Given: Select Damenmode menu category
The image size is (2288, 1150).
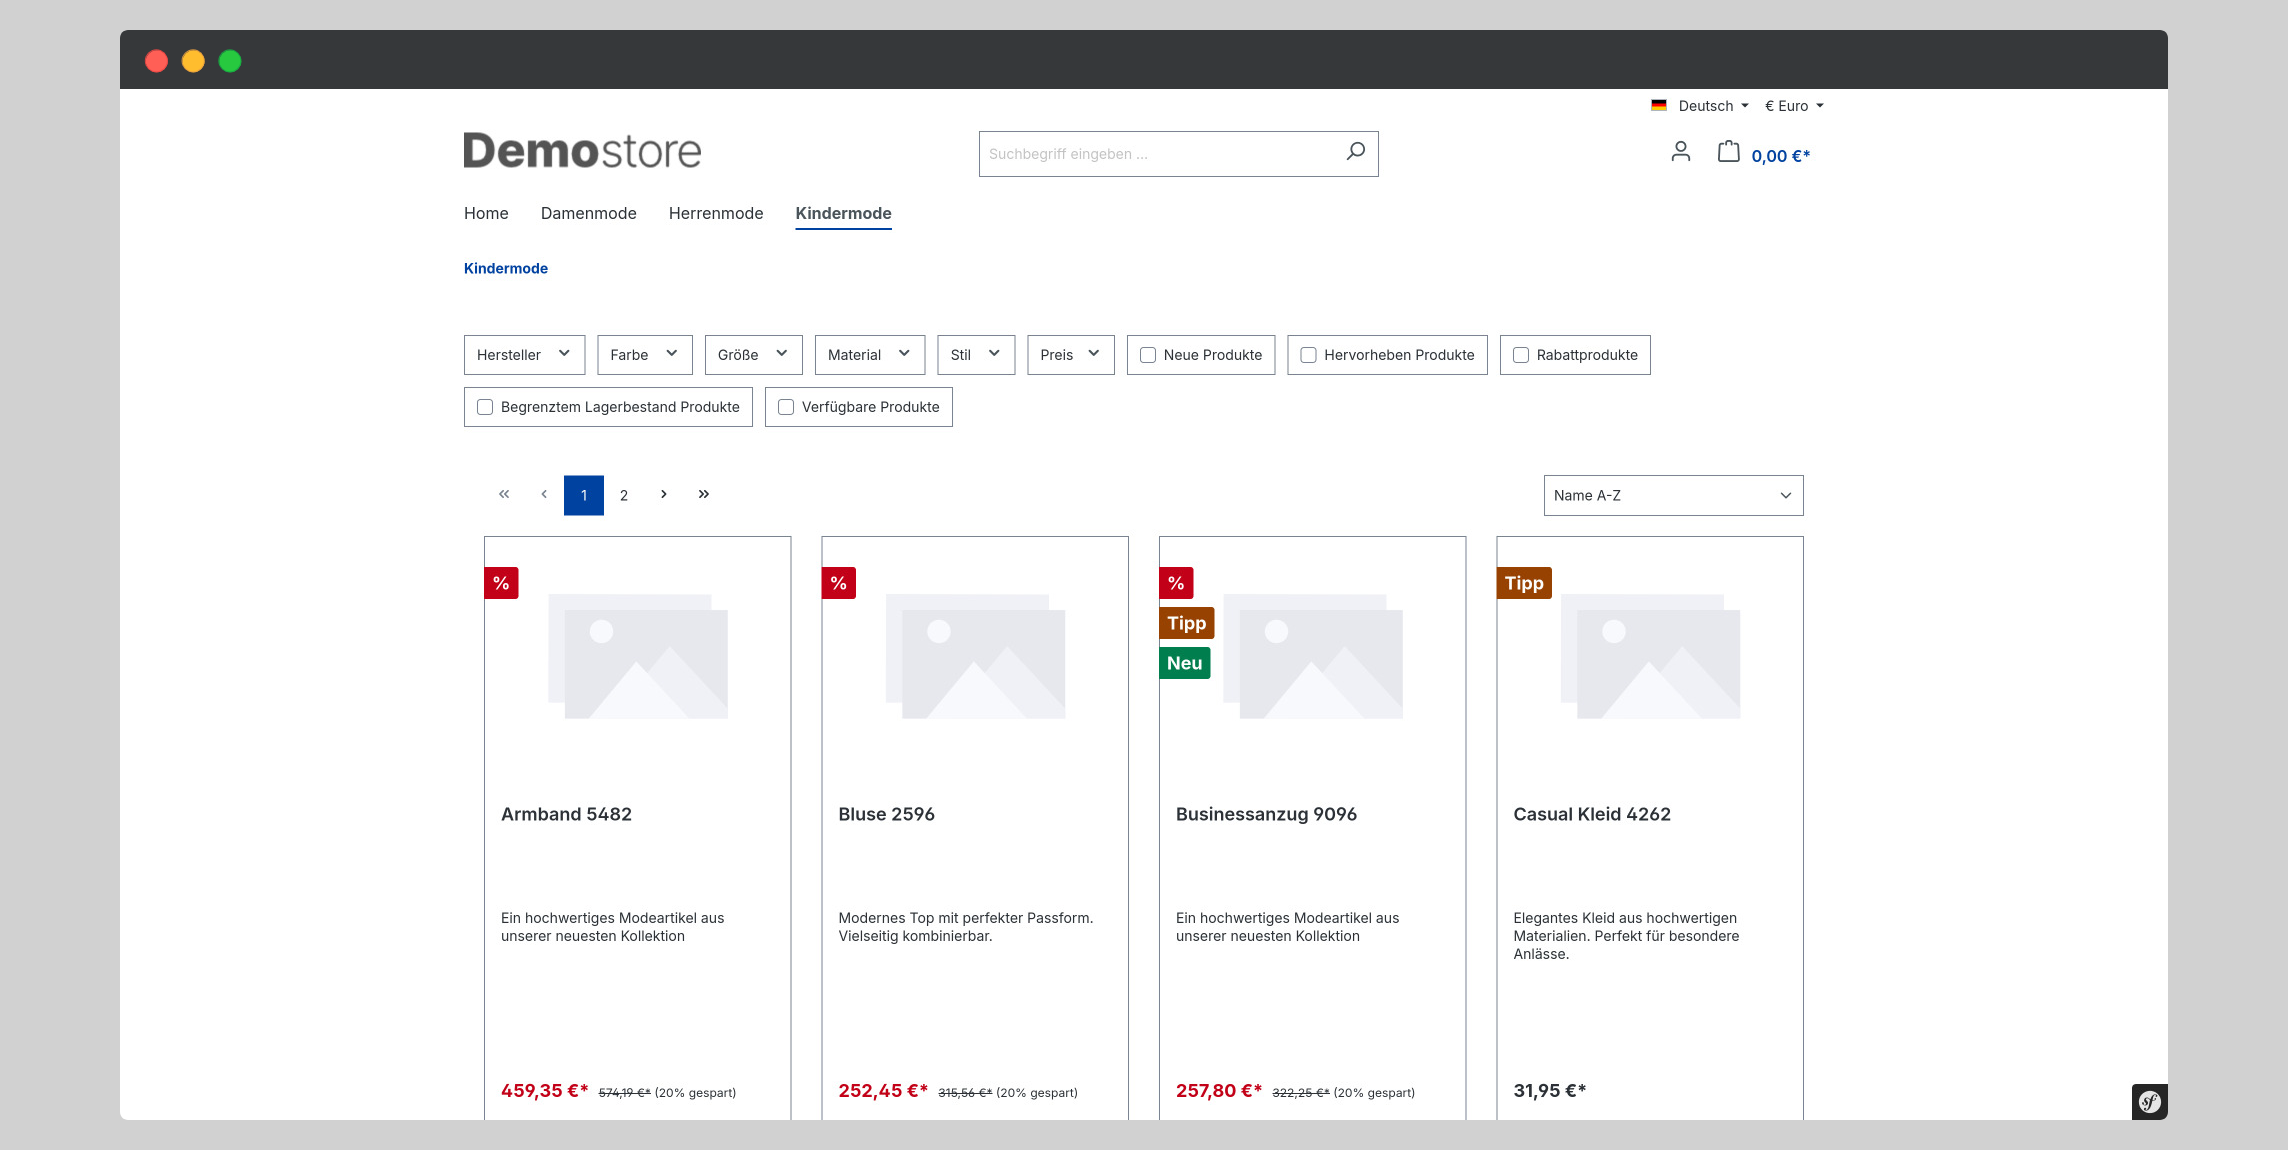Looking at the screenshot, I should coord(588,211).
